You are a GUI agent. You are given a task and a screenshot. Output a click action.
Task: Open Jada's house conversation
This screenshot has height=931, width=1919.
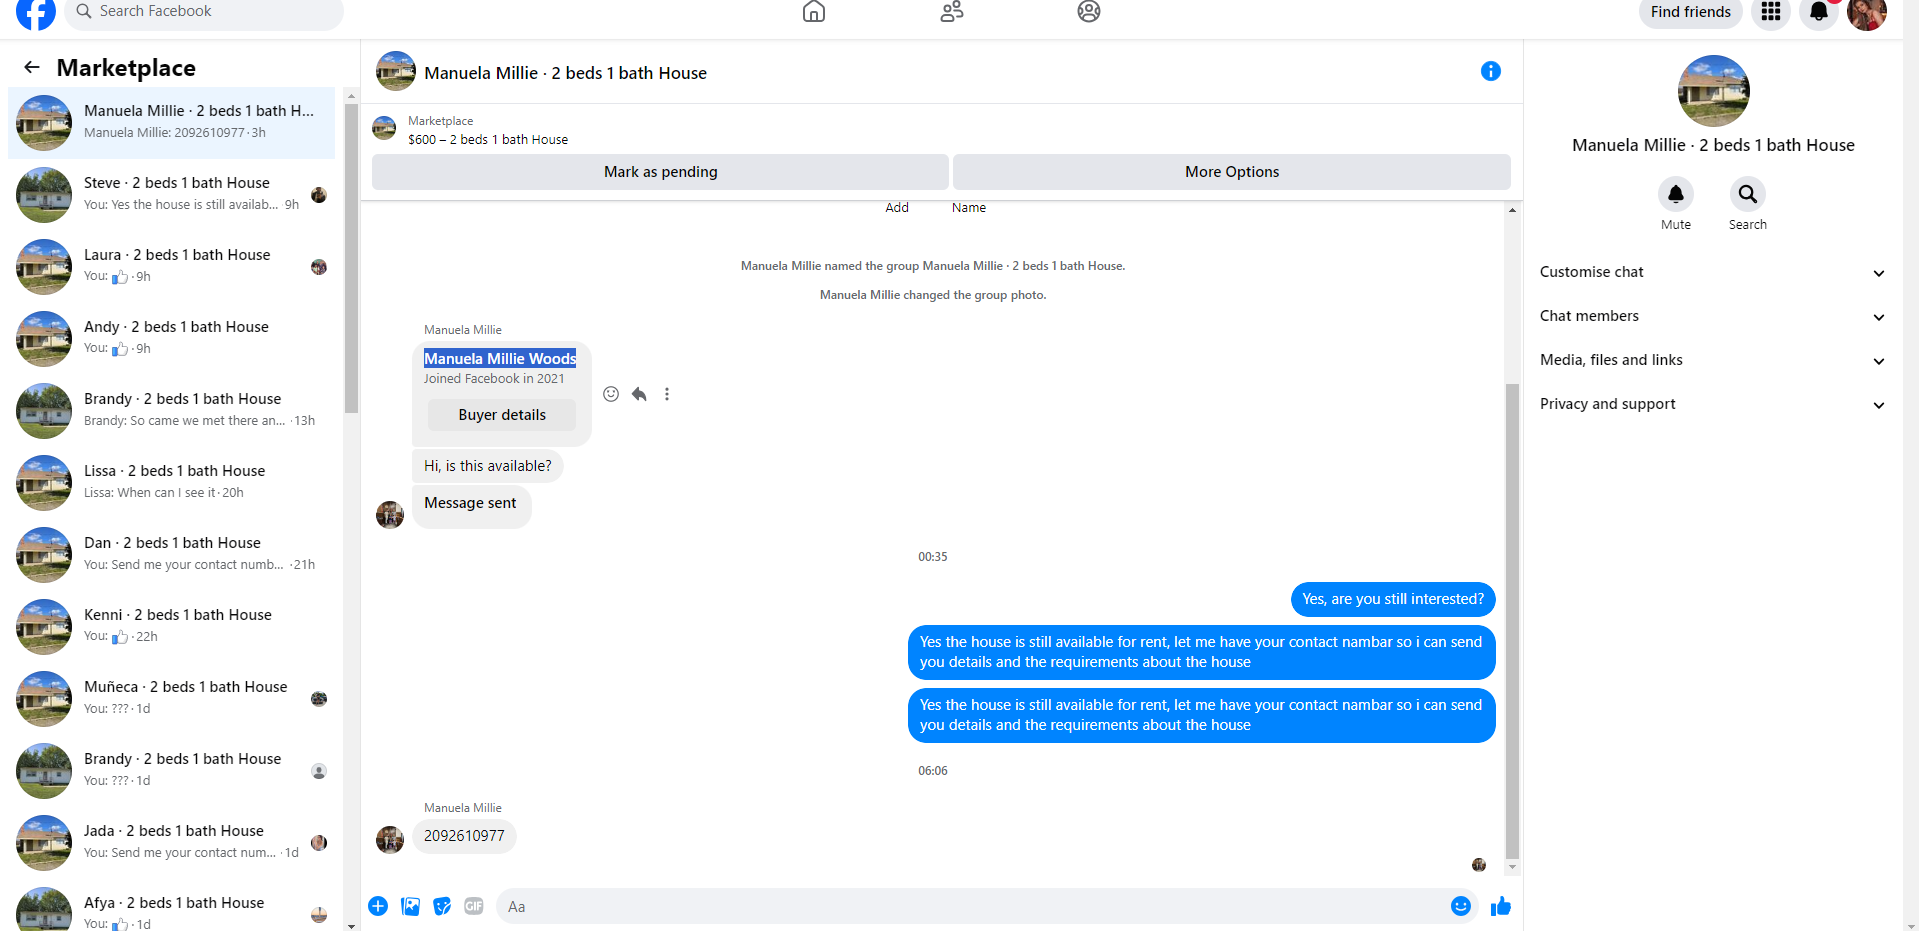tap(172, 842)
